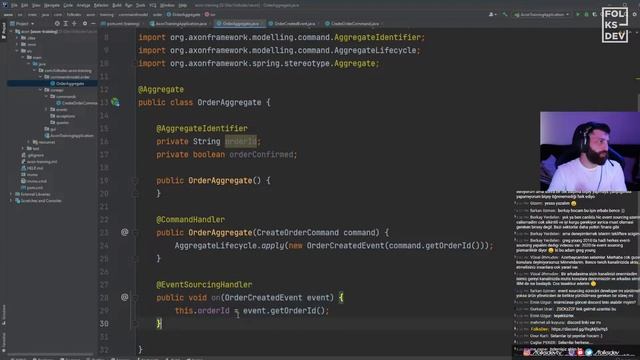Click event.getOrderId() call on line 29
Viewport: 640px width, 360px height.
pos(284,311)
